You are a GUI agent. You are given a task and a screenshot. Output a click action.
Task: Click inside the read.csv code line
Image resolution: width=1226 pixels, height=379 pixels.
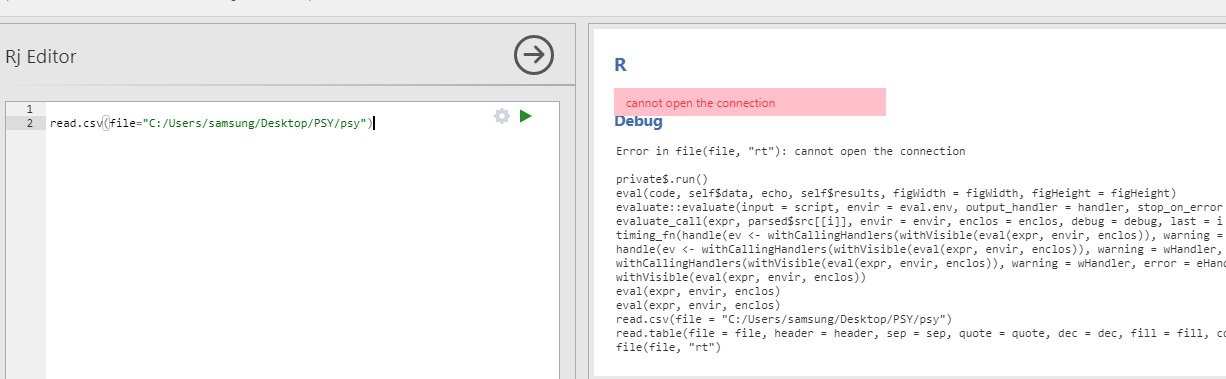tap(211, 123)
